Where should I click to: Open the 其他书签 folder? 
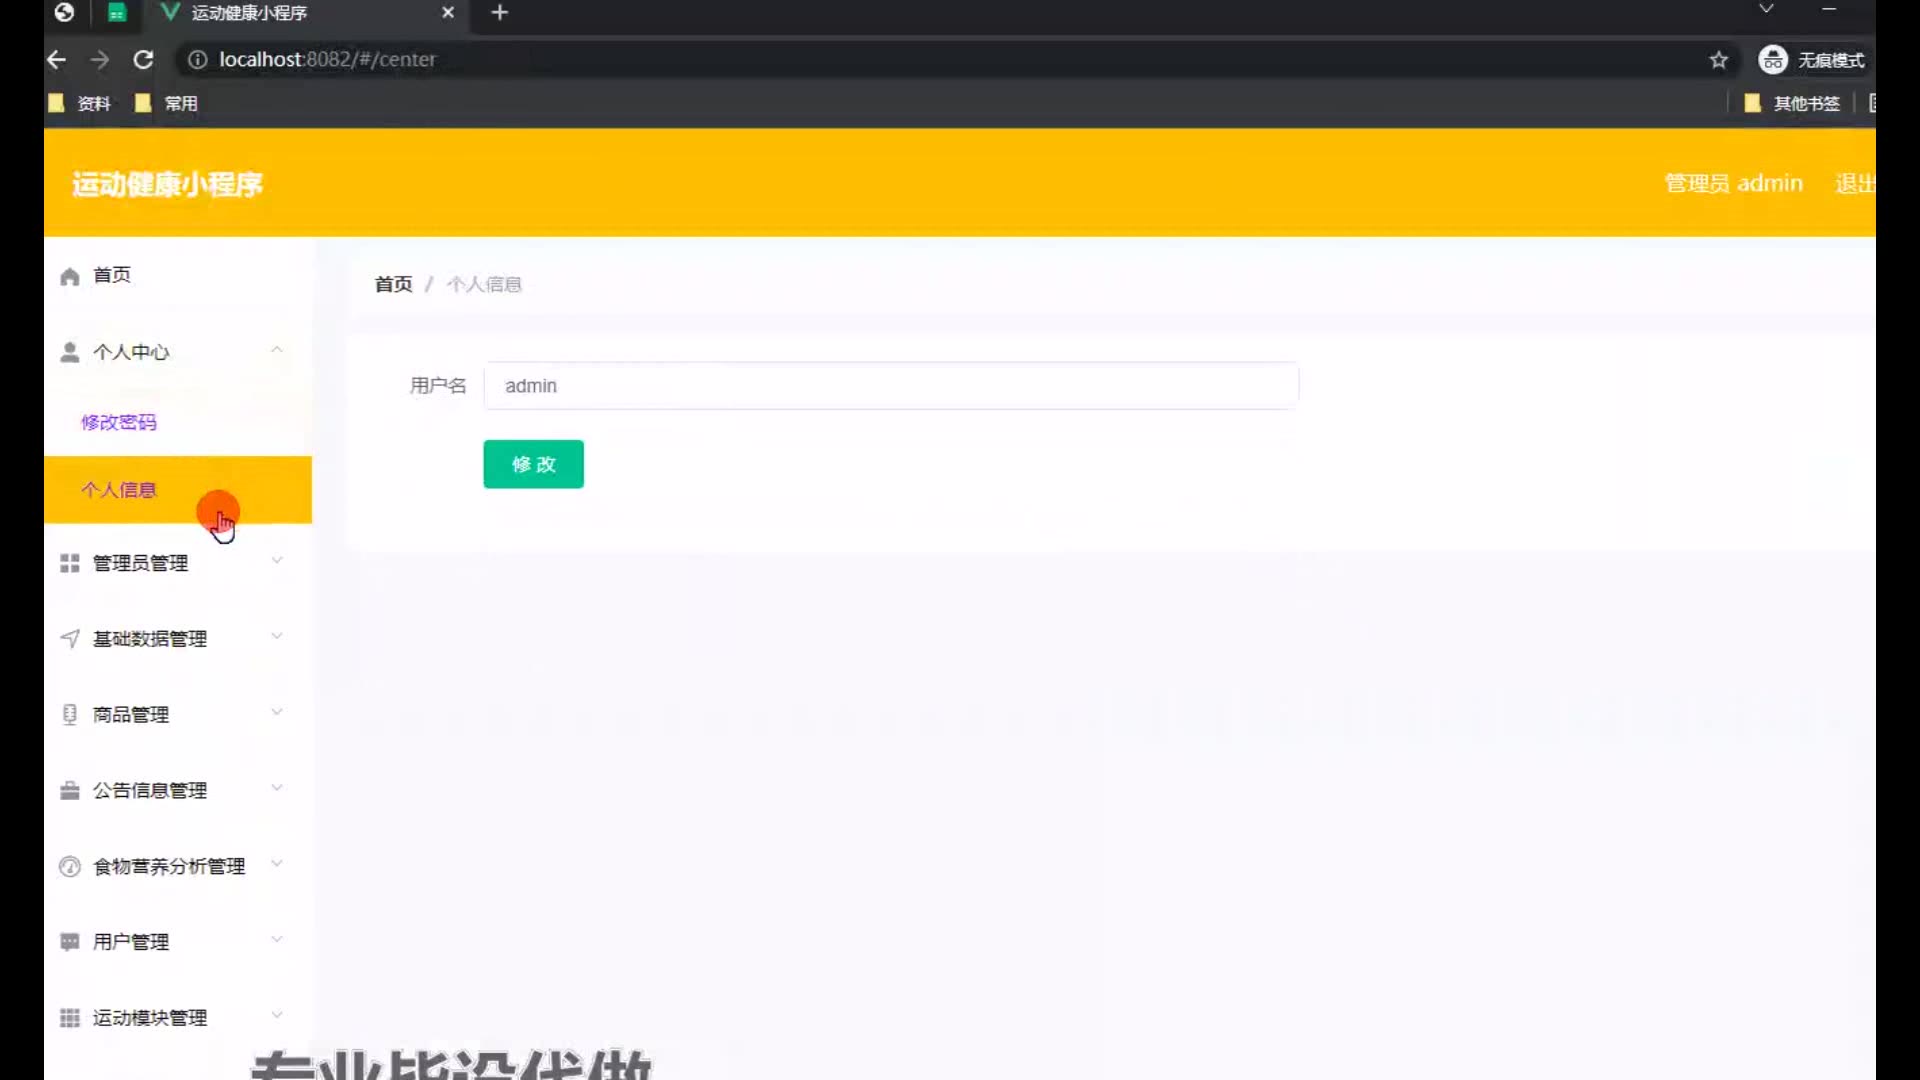point(1792,103)
